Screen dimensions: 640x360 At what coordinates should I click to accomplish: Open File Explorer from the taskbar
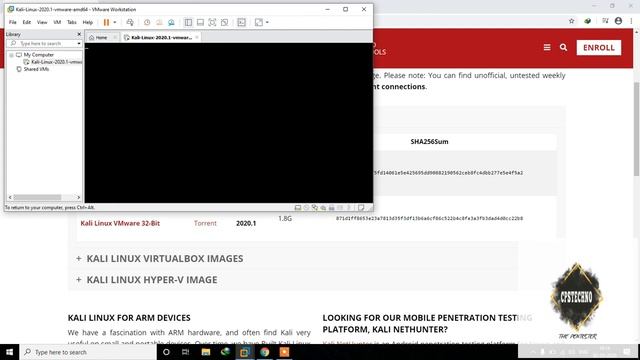coord(206,352)
